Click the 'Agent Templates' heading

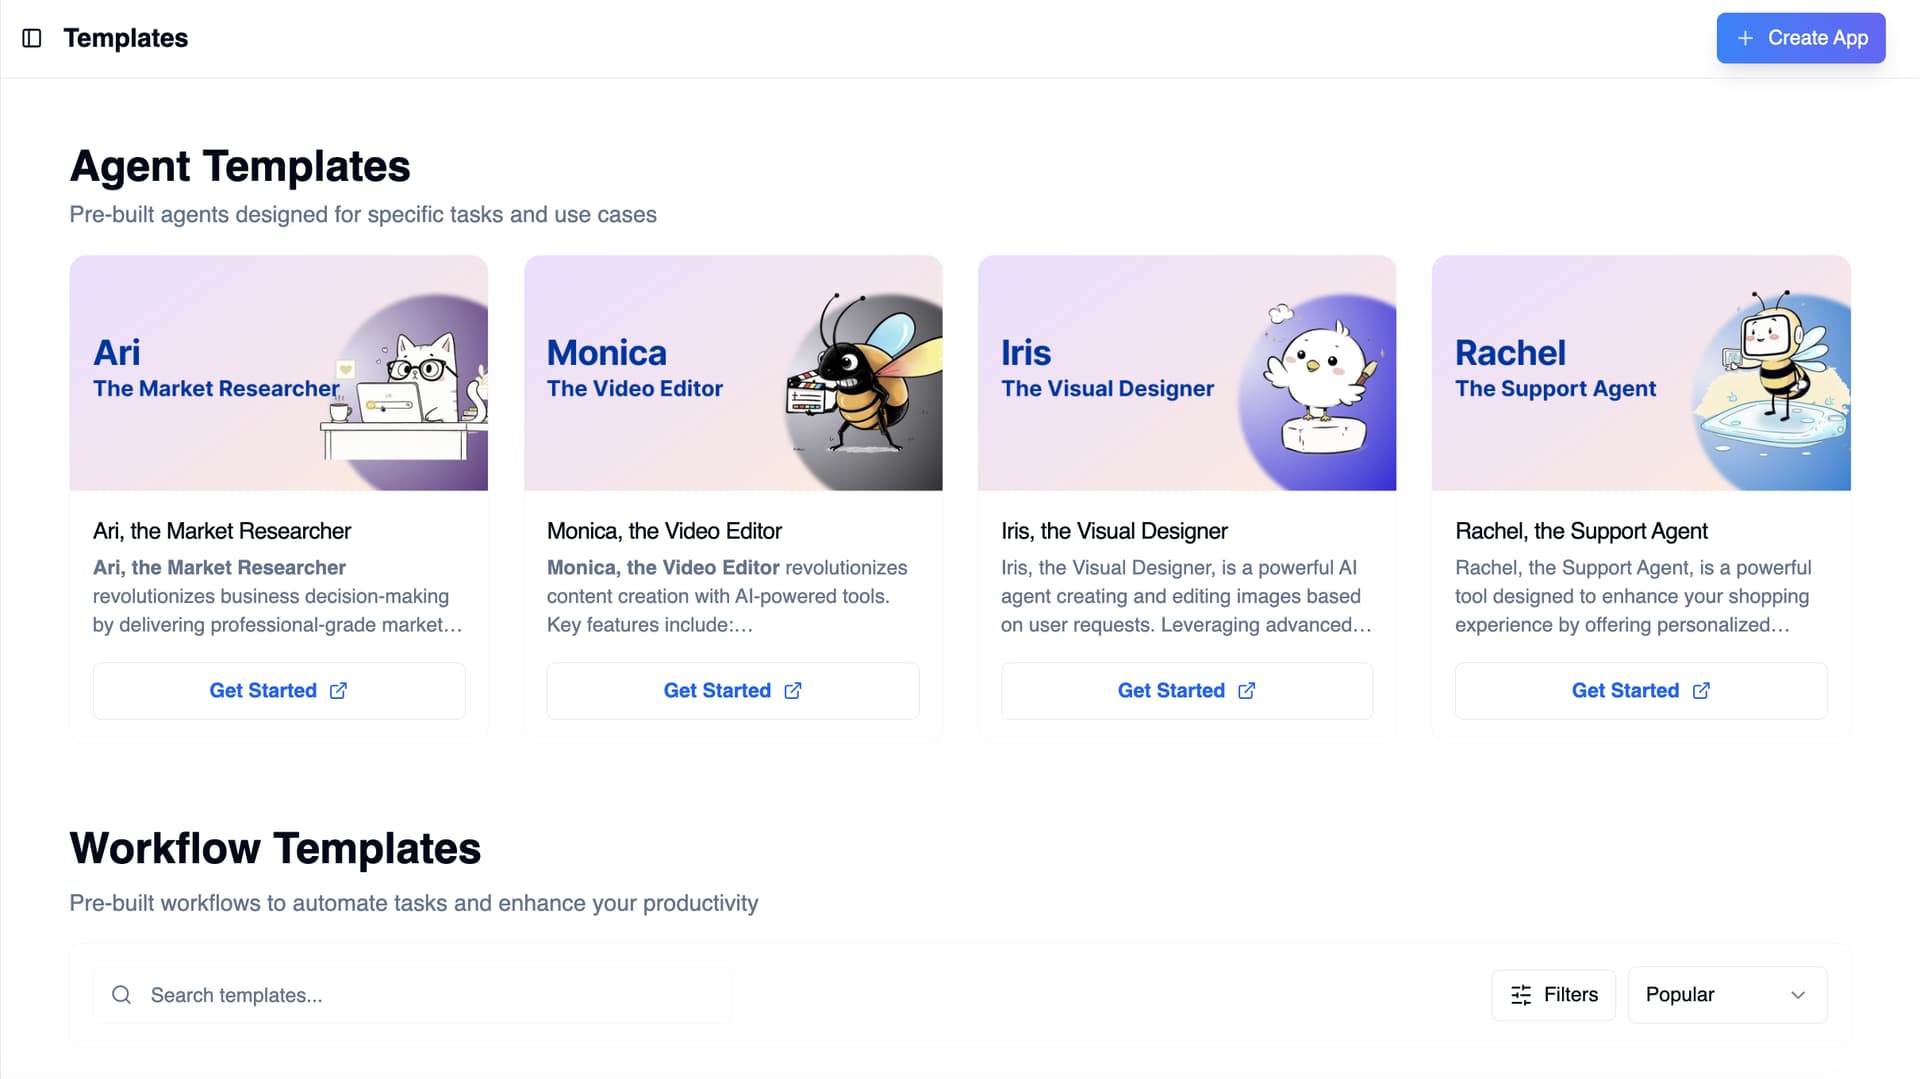click(240, 166)
